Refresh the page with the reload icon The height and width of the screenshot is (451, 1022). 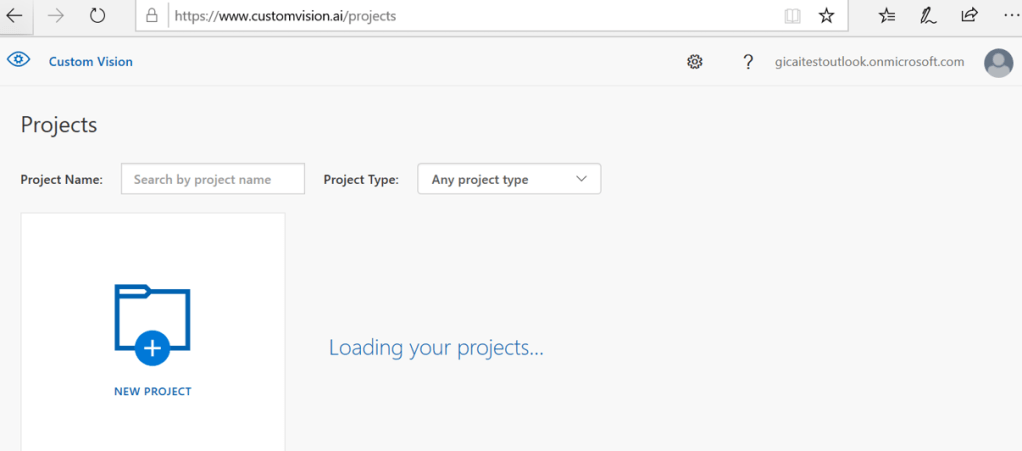point(97,16)
